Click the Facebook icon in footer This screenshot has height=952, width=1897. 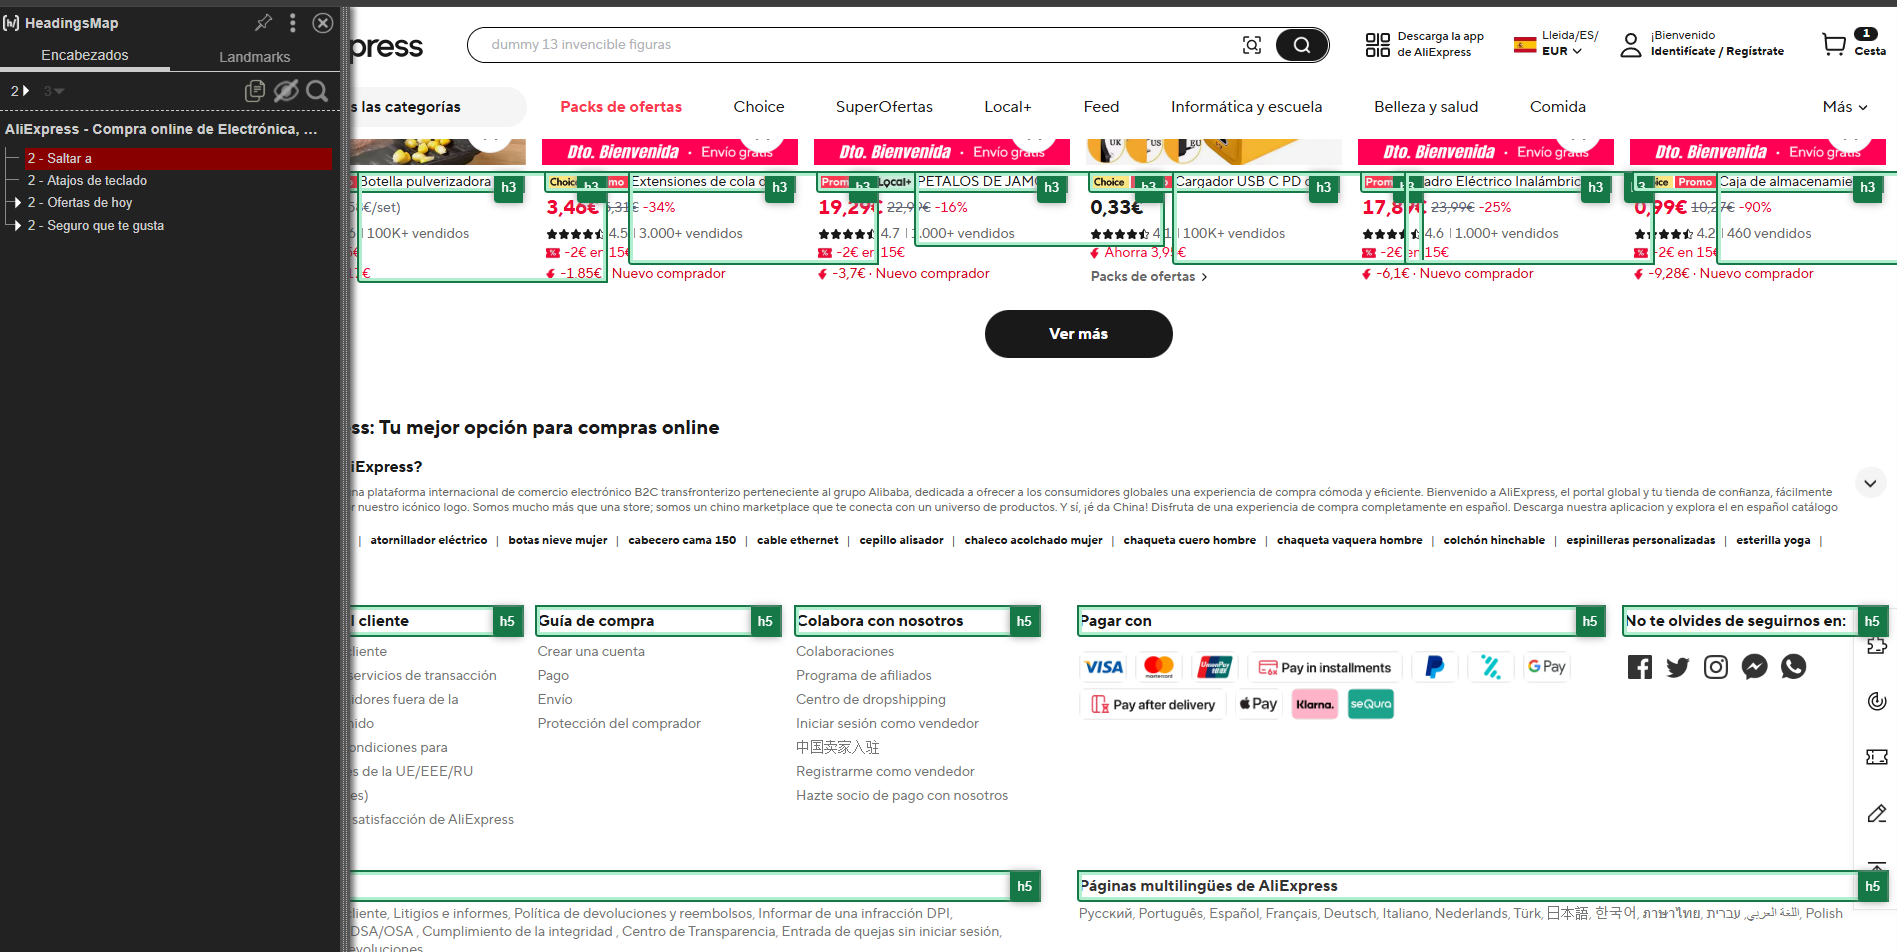(1640, 667)
